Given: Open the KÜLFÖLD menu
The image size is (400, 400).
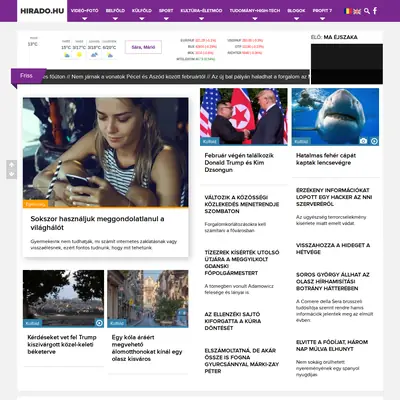Looking at the screenshot, I should tap(142, 11).
